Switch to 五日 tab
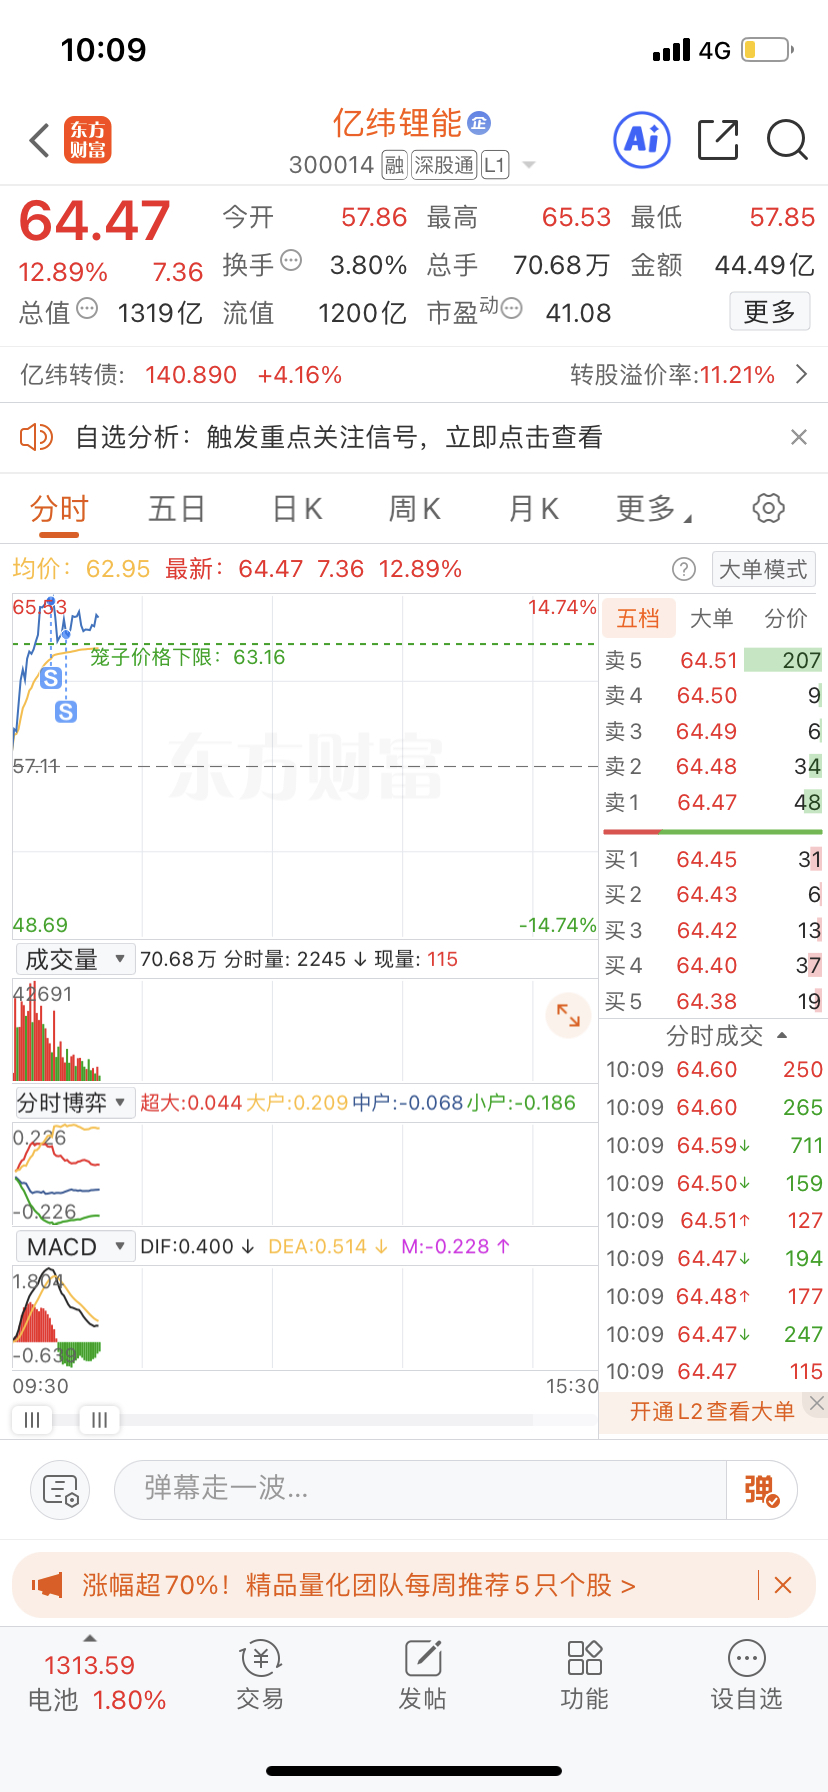The width and height of the screenshot is (828, 1792). 177,509
